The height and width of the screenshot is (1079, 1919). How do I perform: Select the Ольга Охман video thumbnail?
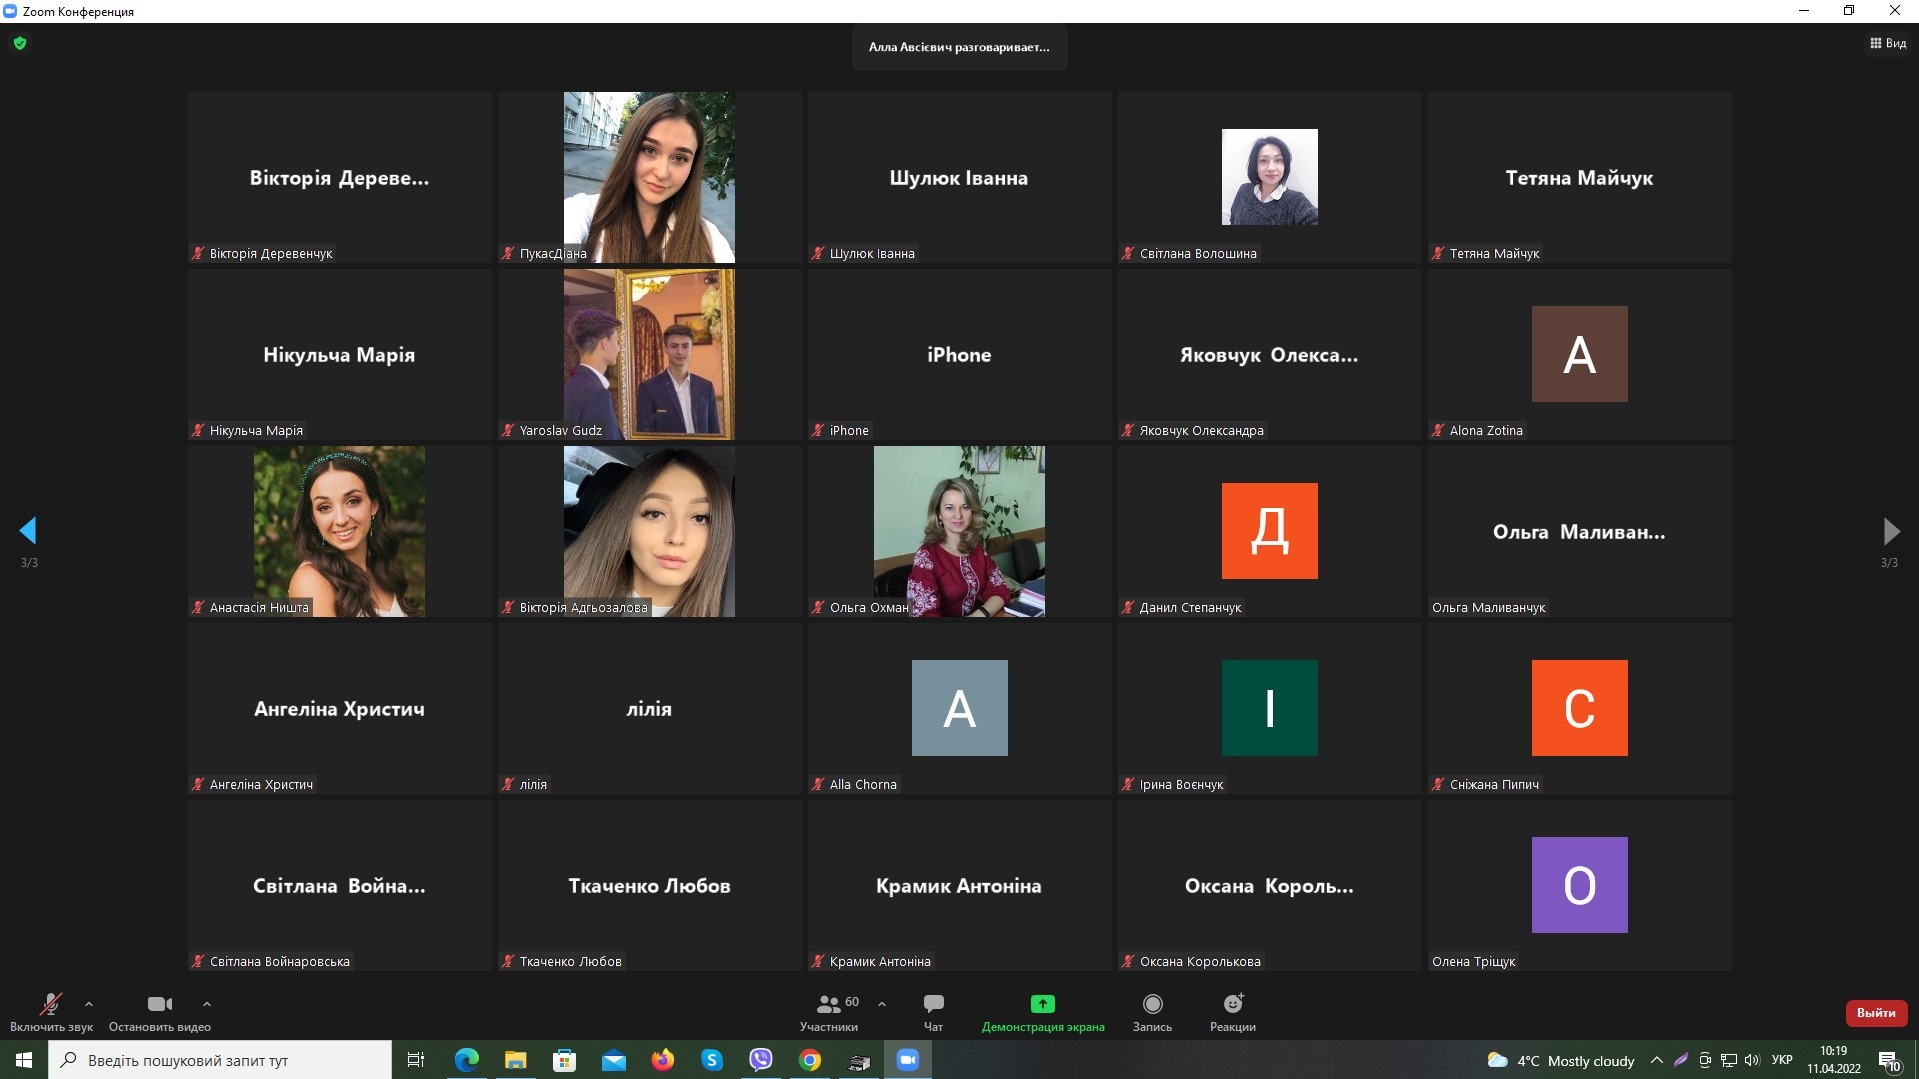959,531
